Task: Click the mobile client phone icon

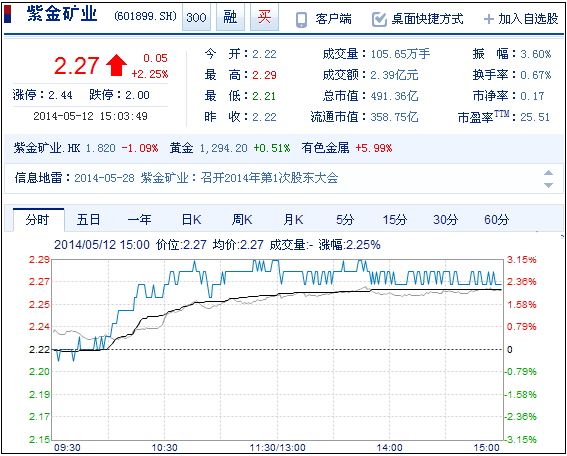Action: click(x=301, y=20)
